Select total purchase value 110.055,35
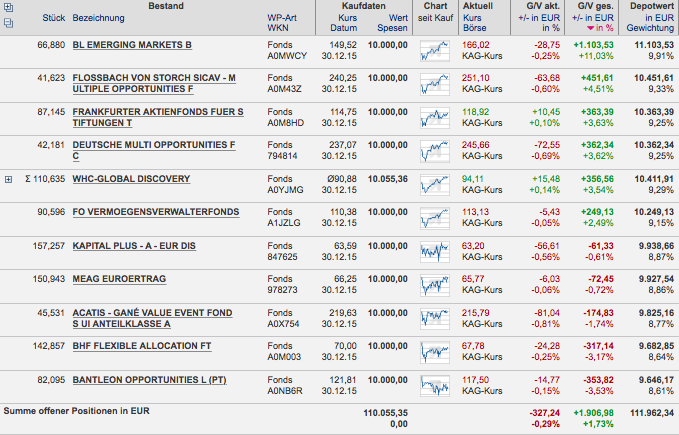The height and width of the screenshot is (435, 679). pos(385,413)
